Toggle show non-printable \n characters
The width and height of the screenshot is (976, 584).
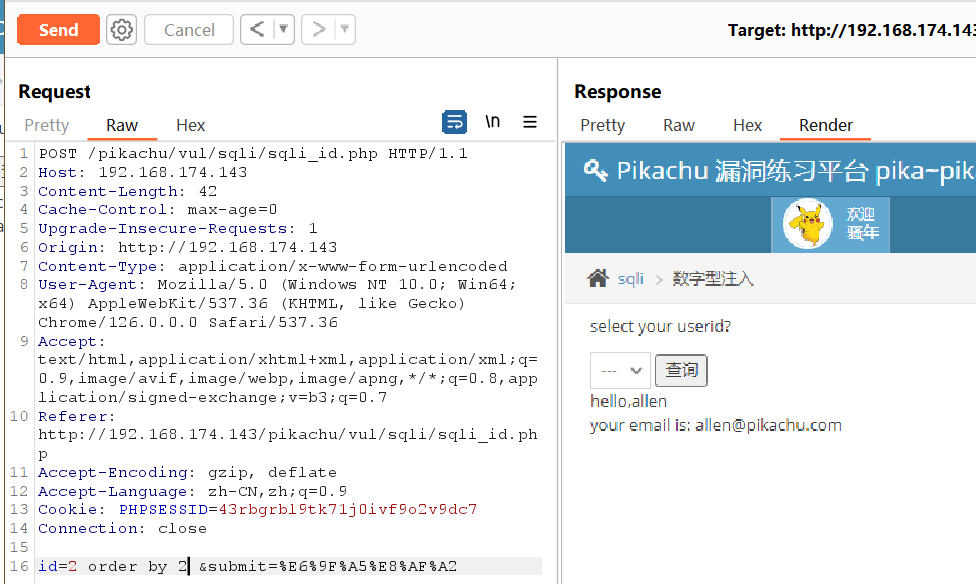coord(492,121)
